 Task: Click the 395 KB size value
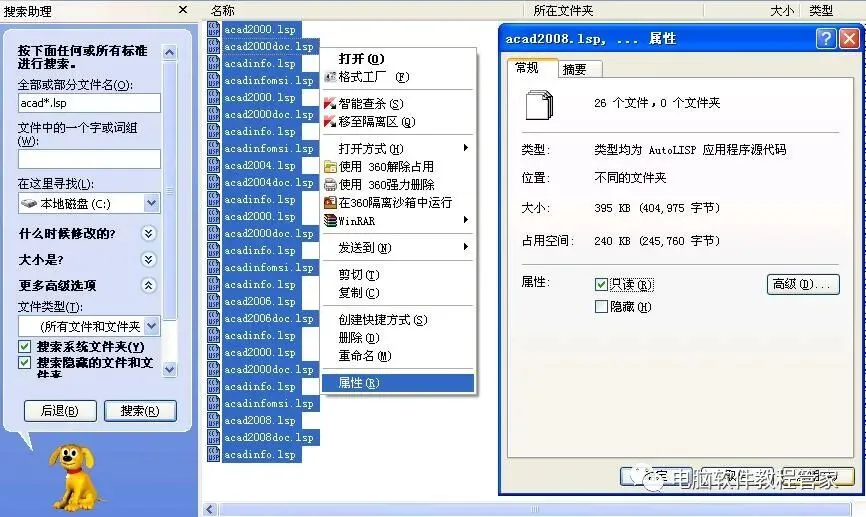(x=657, y=208)
